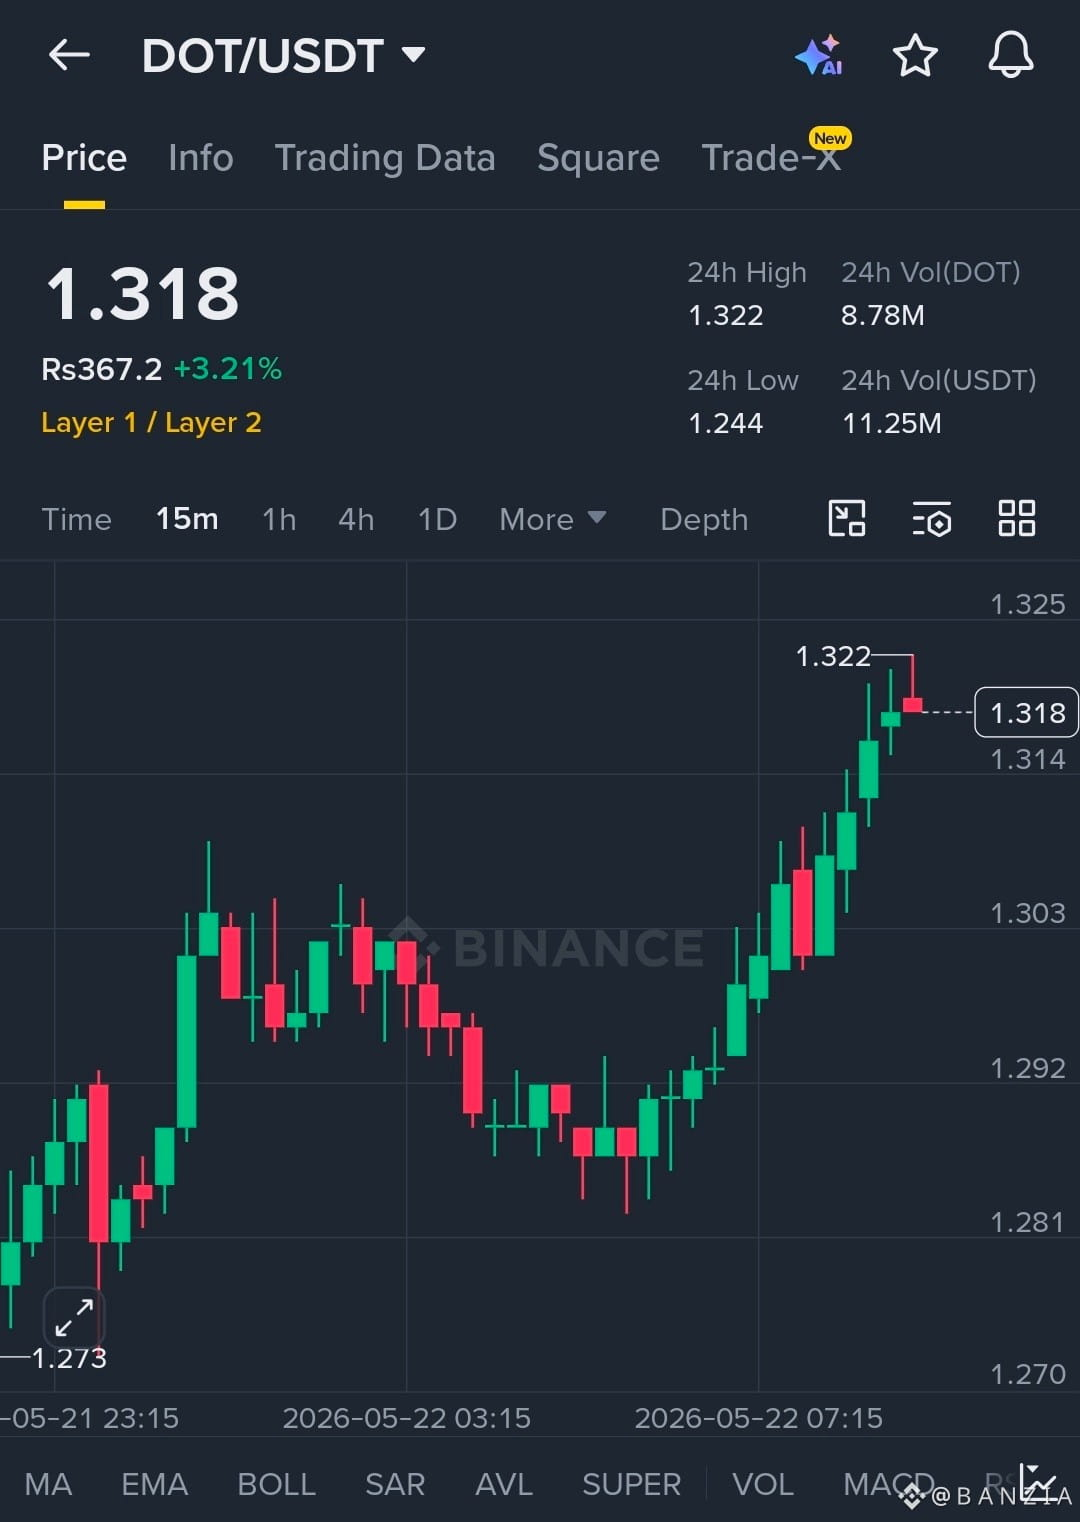
Task: Open the DOT/USDT pair selector dropdown
Action: [284, 55]
